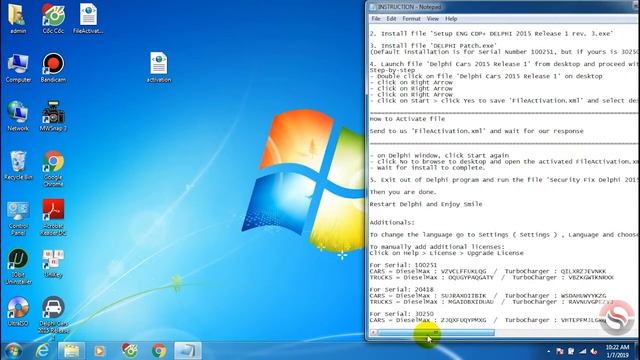The image size is (640, 360).
Task: Select the FileActivat... file on desktop
Action: (88, 18)
